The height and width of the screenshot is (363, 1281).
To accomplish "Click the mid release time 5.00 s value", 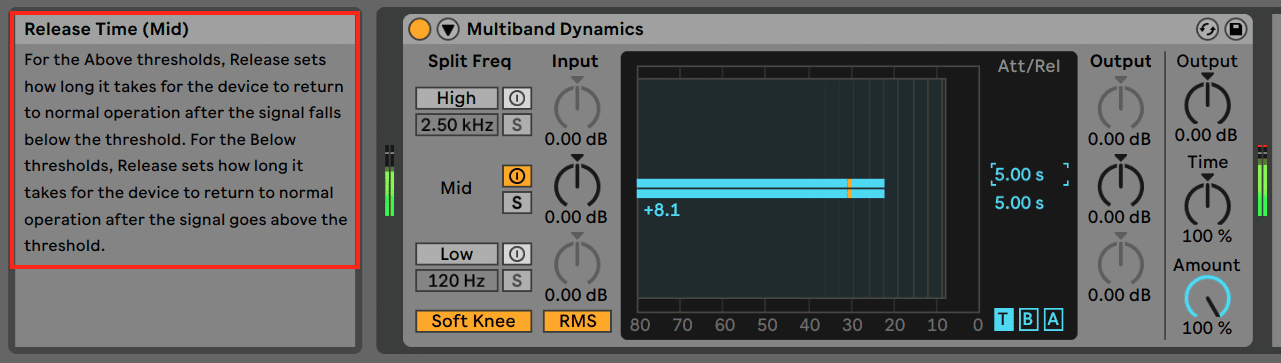I will pos(1019,203).
